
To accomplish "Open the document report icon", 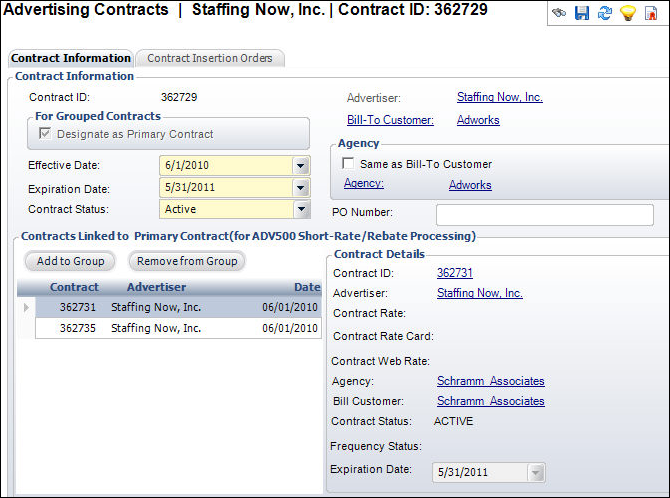I will (651, 13).
